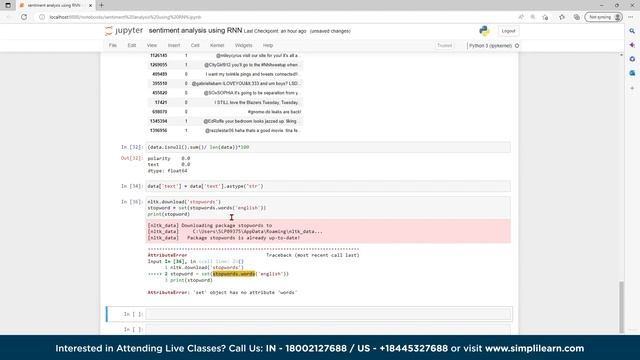Click table row index 1396956

158,131
